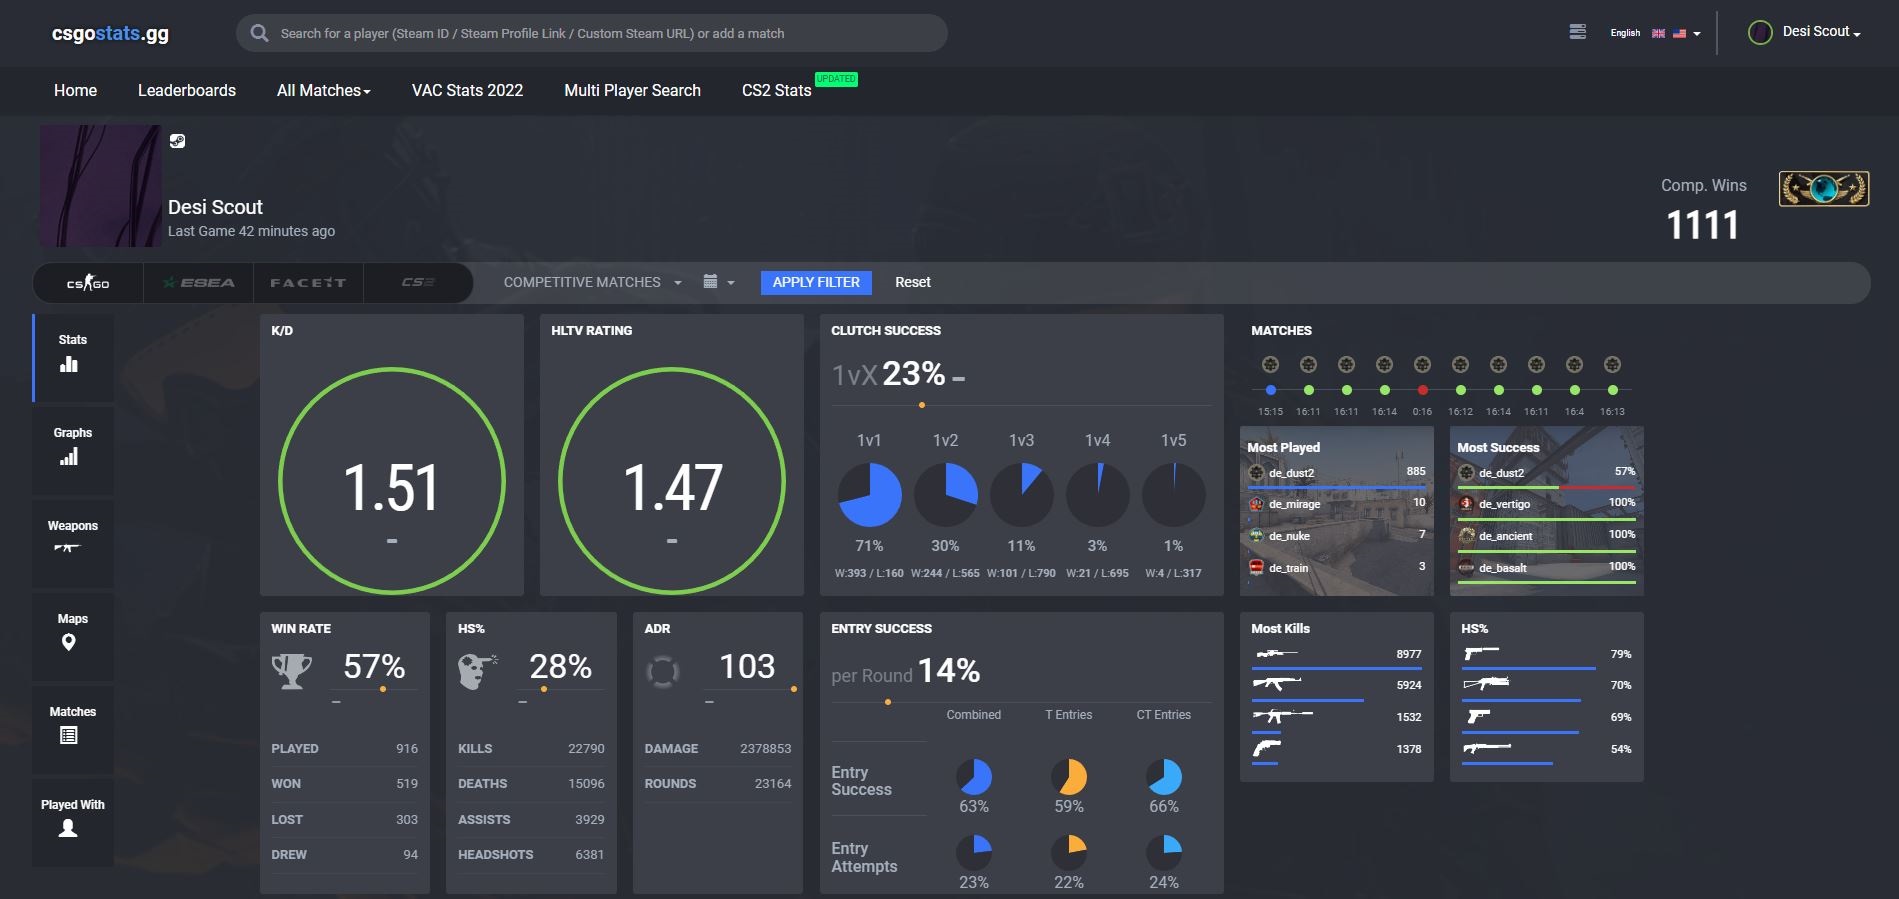The width and height of the screenshot is (1899, 899).
Task: Click the weapon icon with 8977 kills
Action: (x=1277, y=654)
